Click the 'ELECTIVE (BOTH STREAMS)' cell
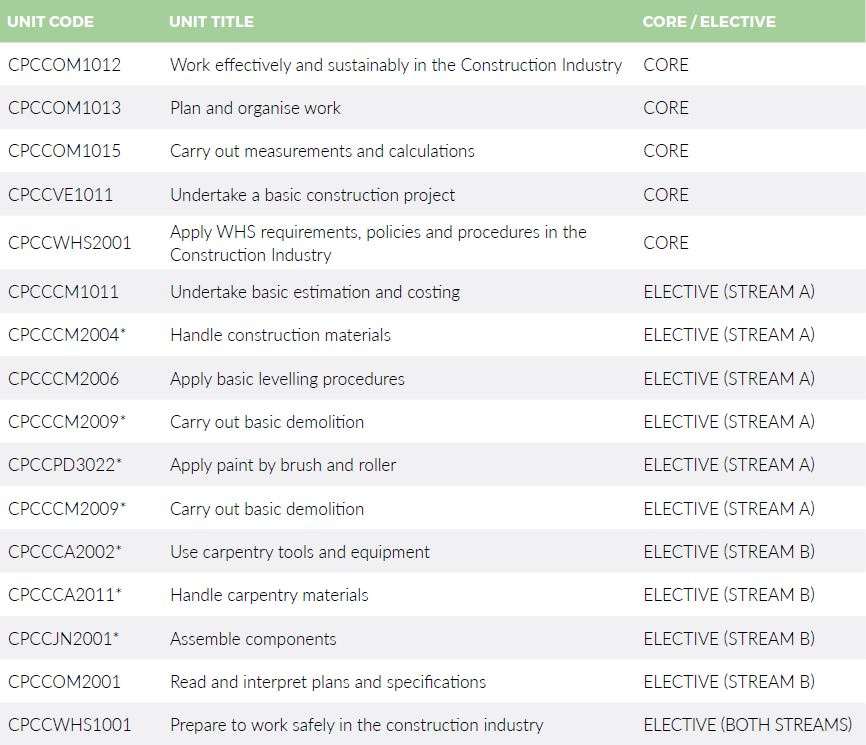 pyautogui.click(x=747, y=725)
